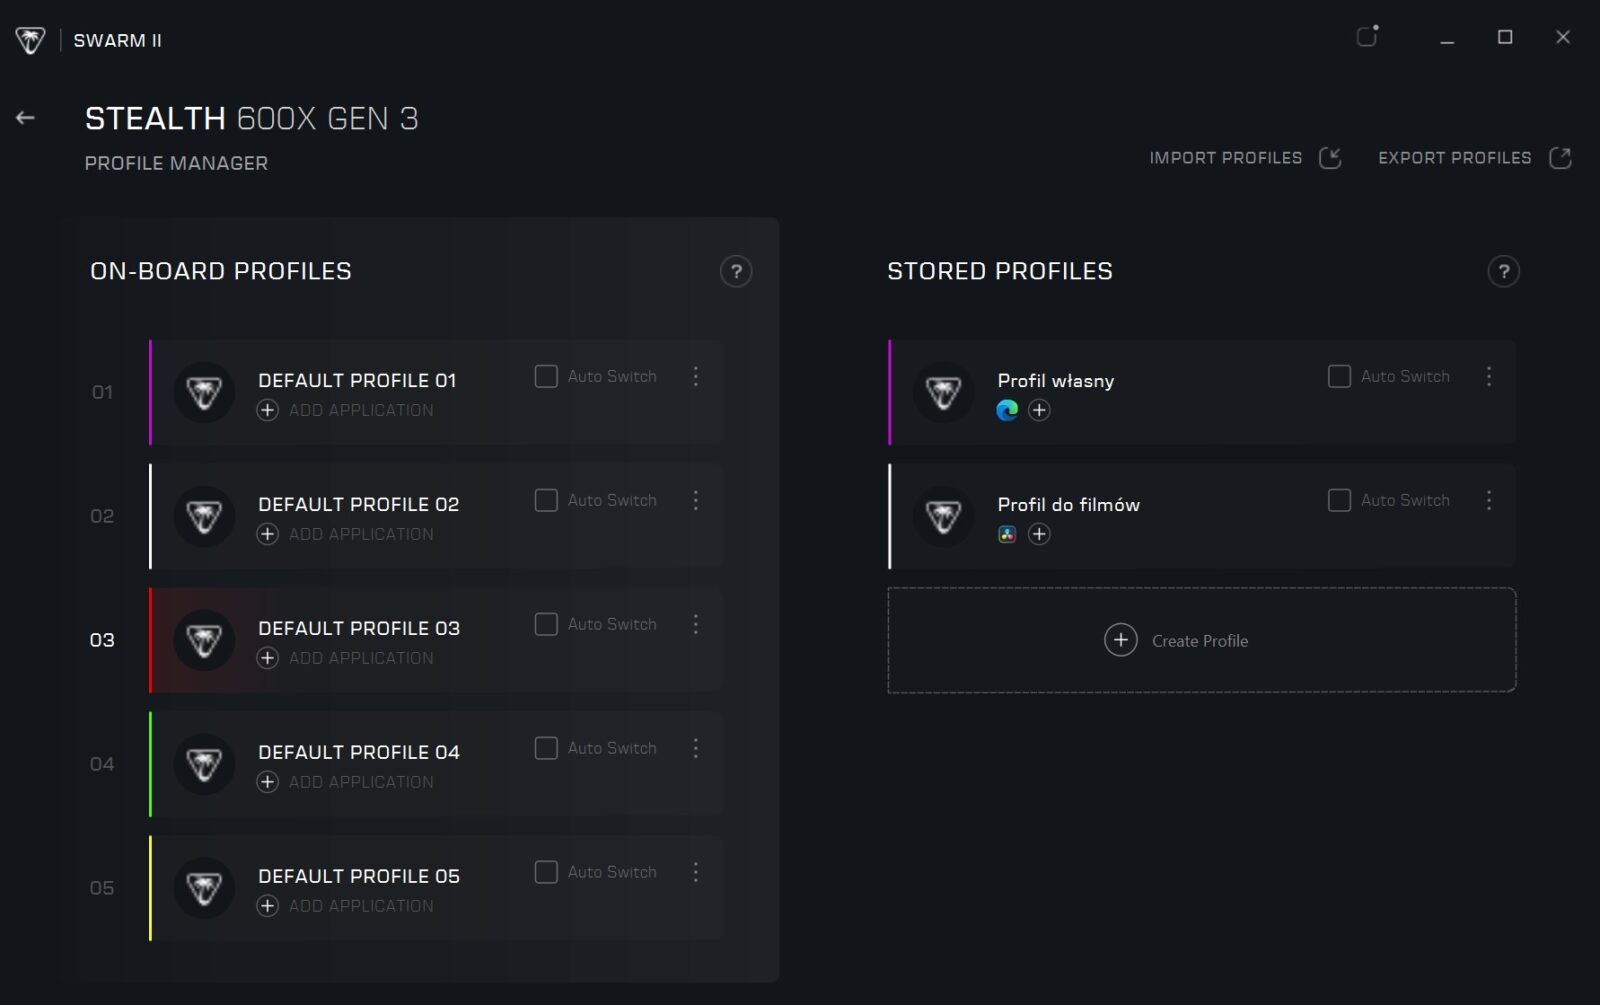Click the Edge app icon in Profil własny
This screenshot has width=1600, height=1005.
click(x=1007, y=410)
